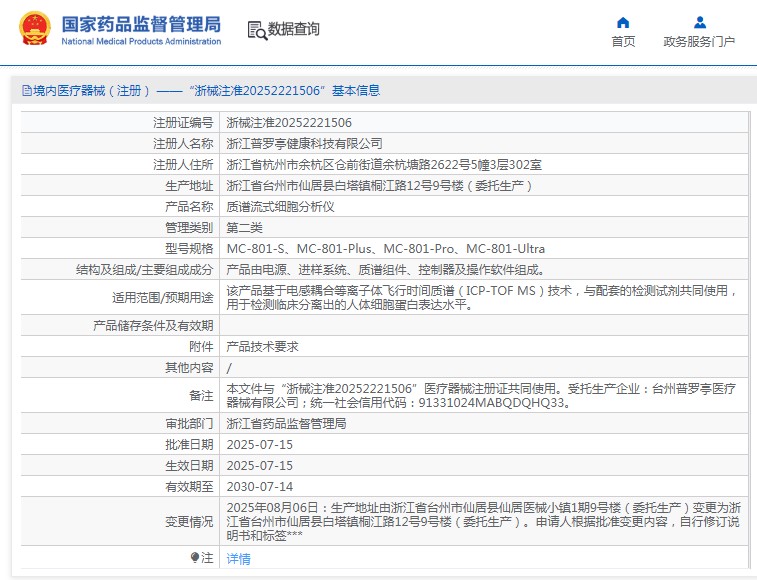This screenshot has width=757, height=580.
Task: Click the 数据查询 magnifier document icon
Action: tap(257, 30)
